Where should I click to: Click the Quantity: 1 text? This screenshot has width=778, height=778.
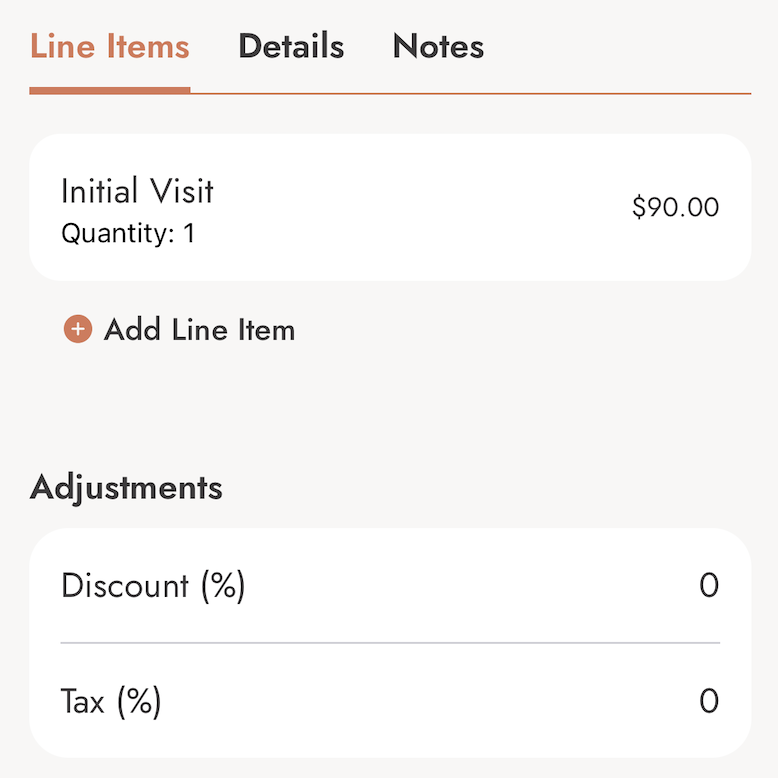point(128,234)
